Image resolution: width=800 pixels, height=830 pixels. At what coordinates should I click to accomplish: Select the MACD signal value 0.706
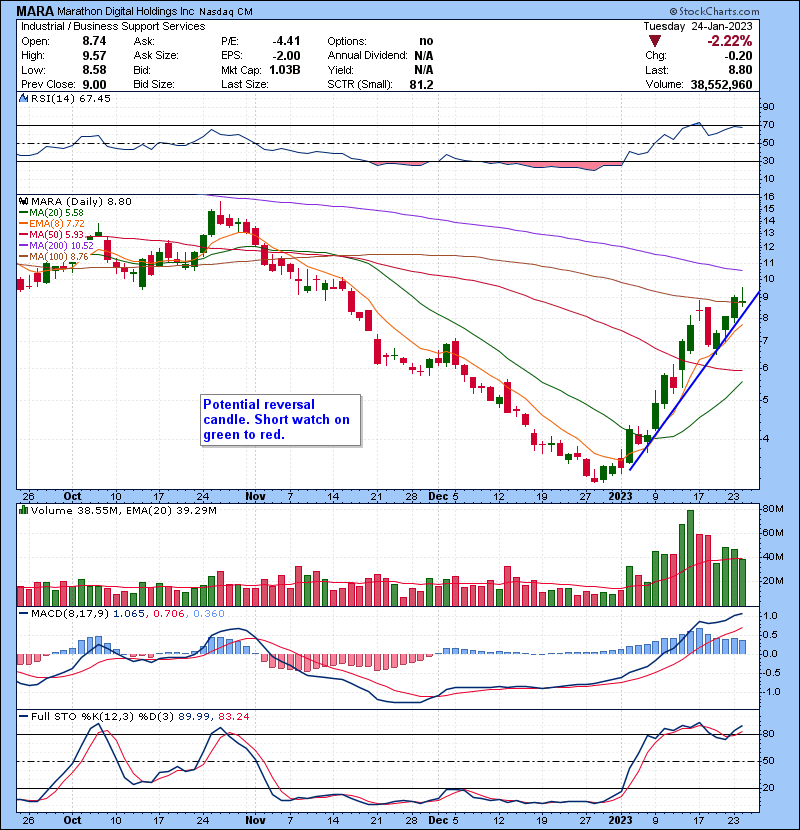pos(169,614)
